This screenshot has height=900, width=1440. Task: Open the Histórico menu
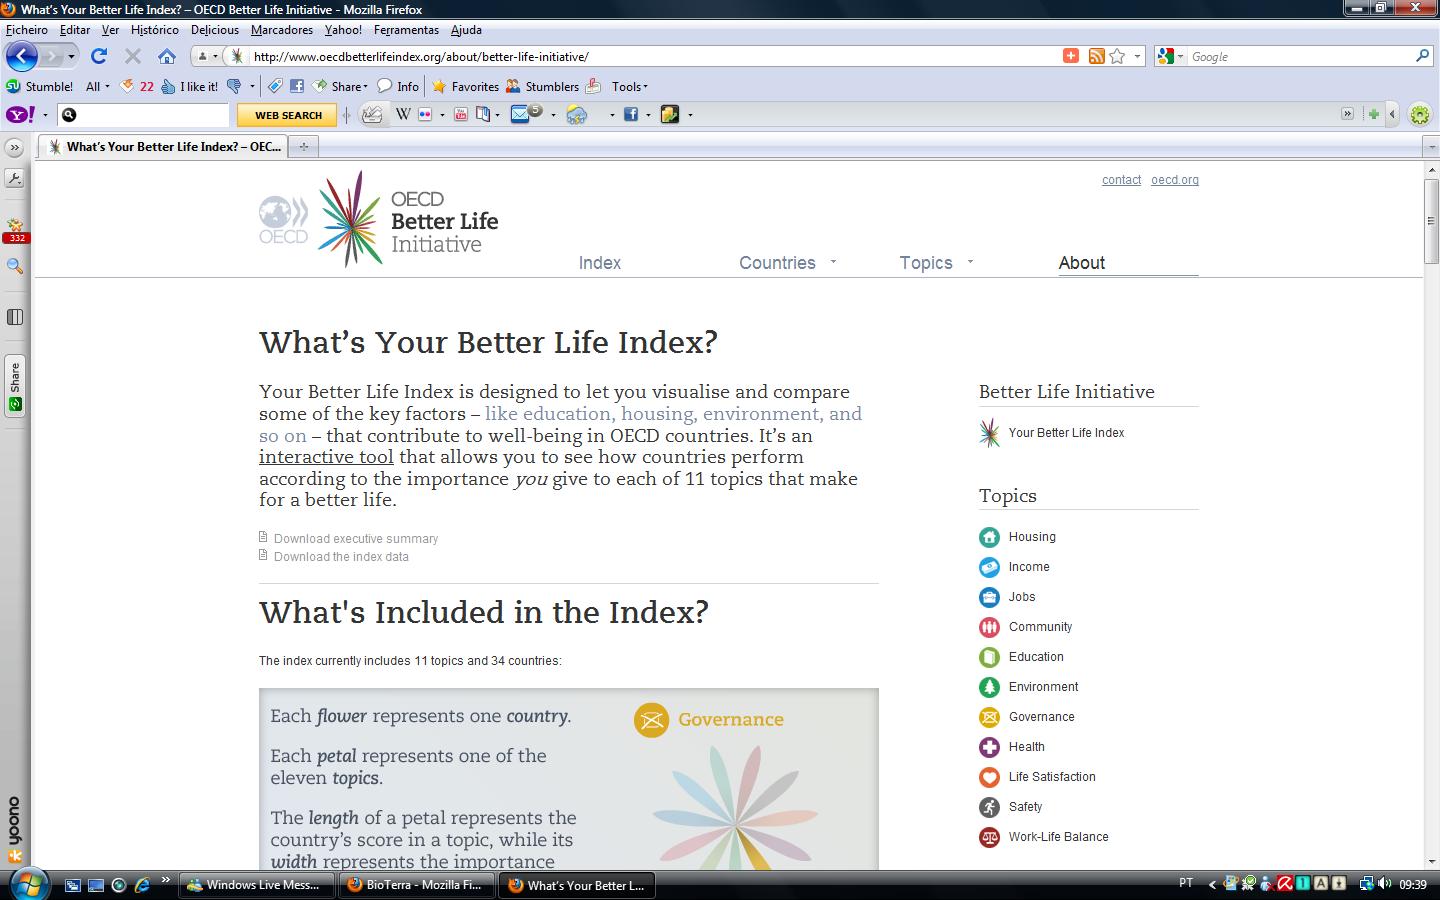(154, 30)
